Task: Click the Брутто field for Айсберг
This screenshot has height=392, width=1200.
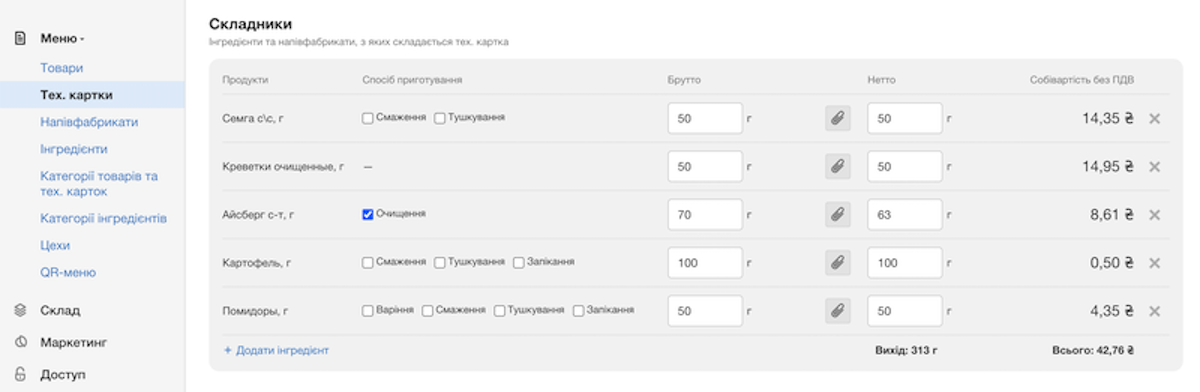Action: click(705, 214)
